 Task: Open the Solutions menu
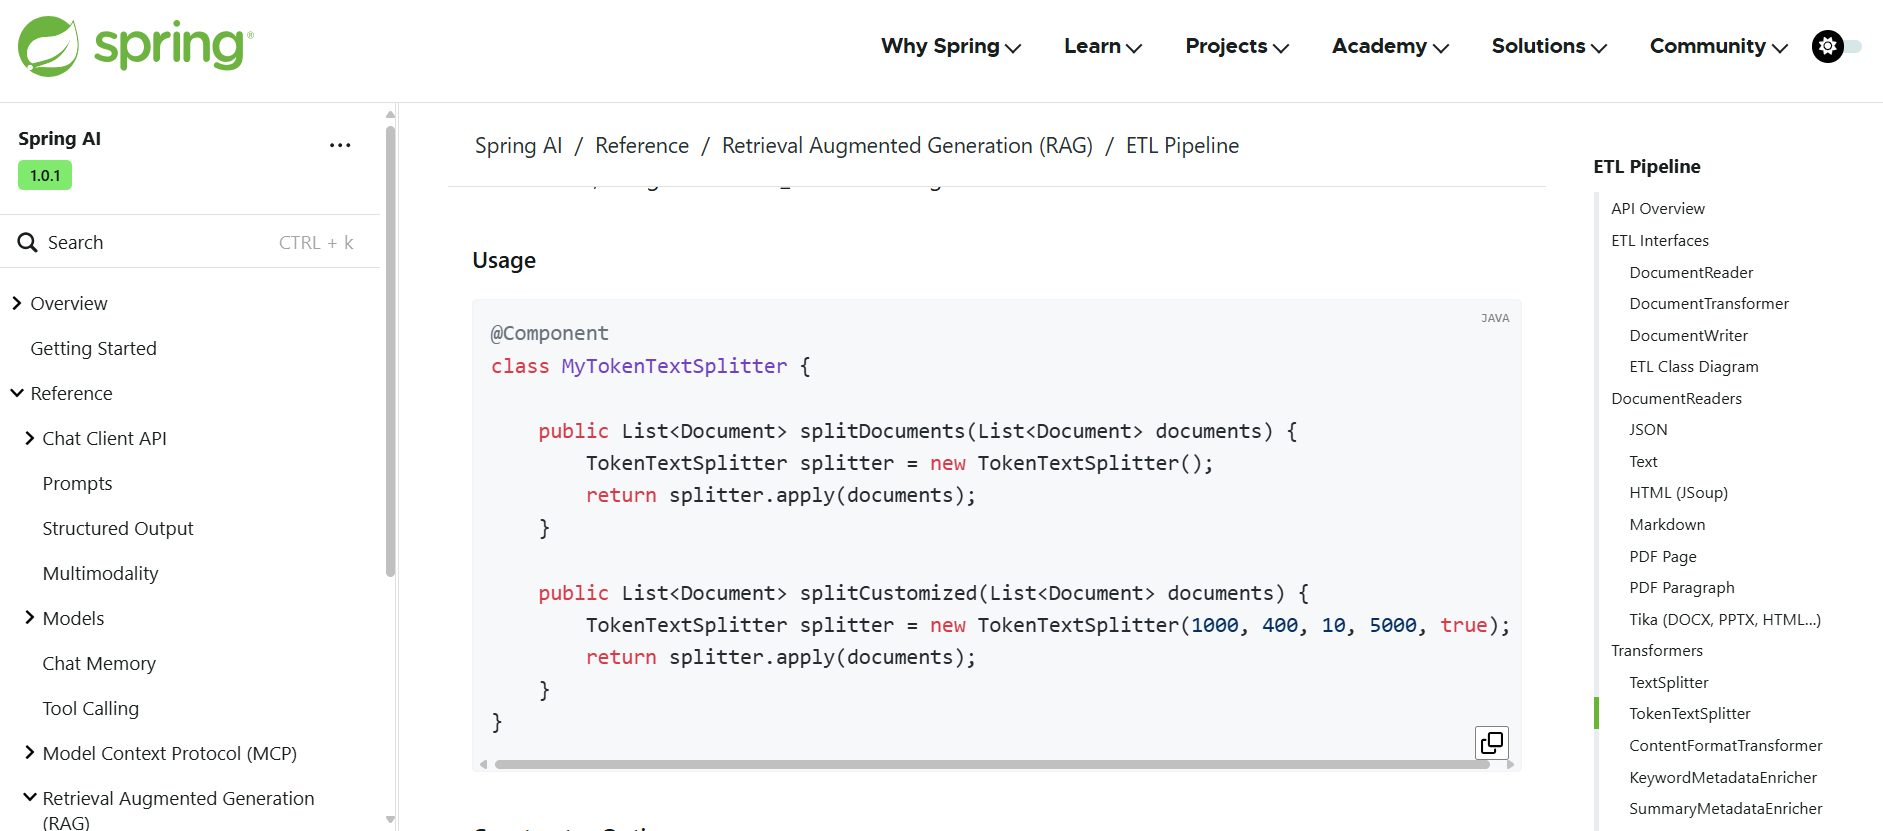click(1549, 46)
